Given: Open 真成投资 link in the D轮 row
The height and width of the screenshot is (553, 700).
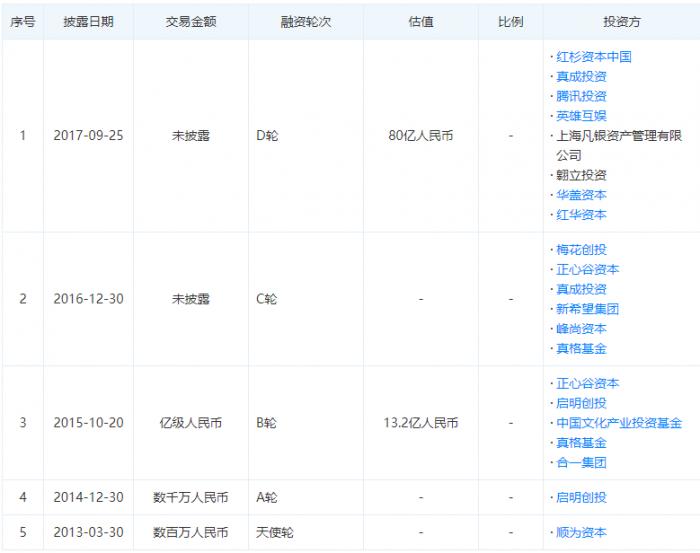Looking at the screenshot, I should (x=581, y=76).
